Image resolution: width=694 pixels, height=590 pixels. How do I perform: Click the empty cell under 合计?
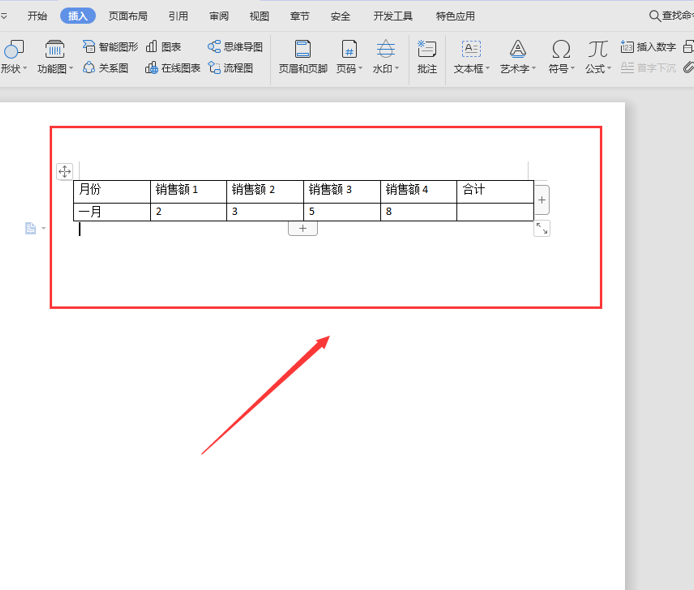[495, 212]
